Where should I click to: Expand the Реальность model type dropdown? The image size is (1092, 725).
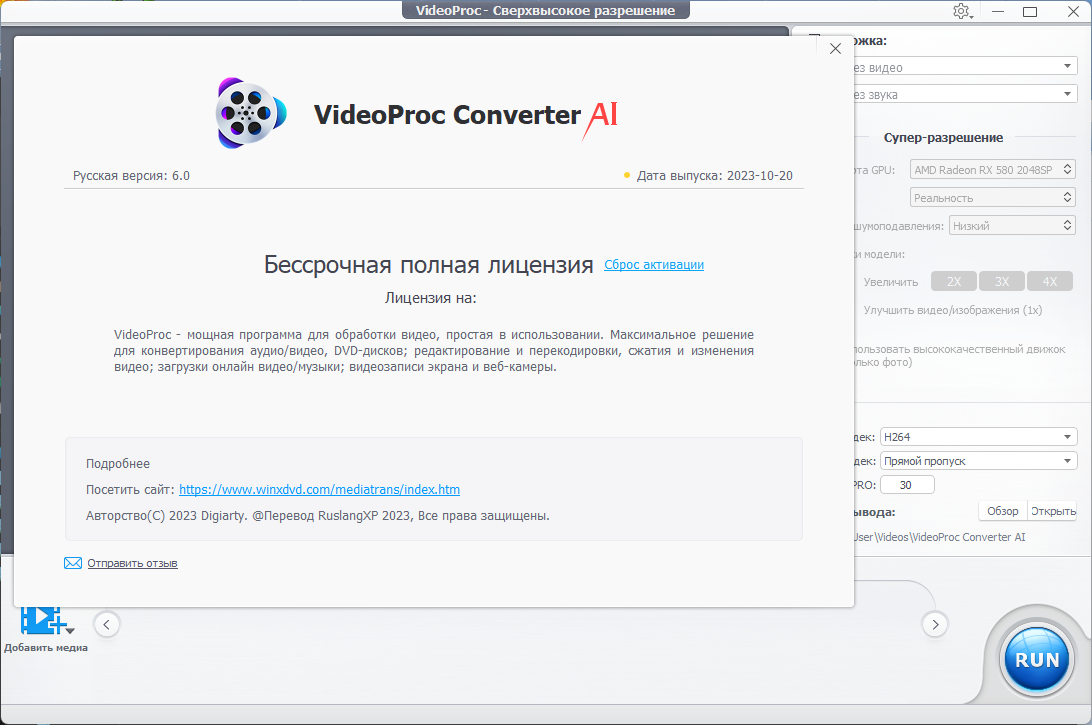point(992,198)
